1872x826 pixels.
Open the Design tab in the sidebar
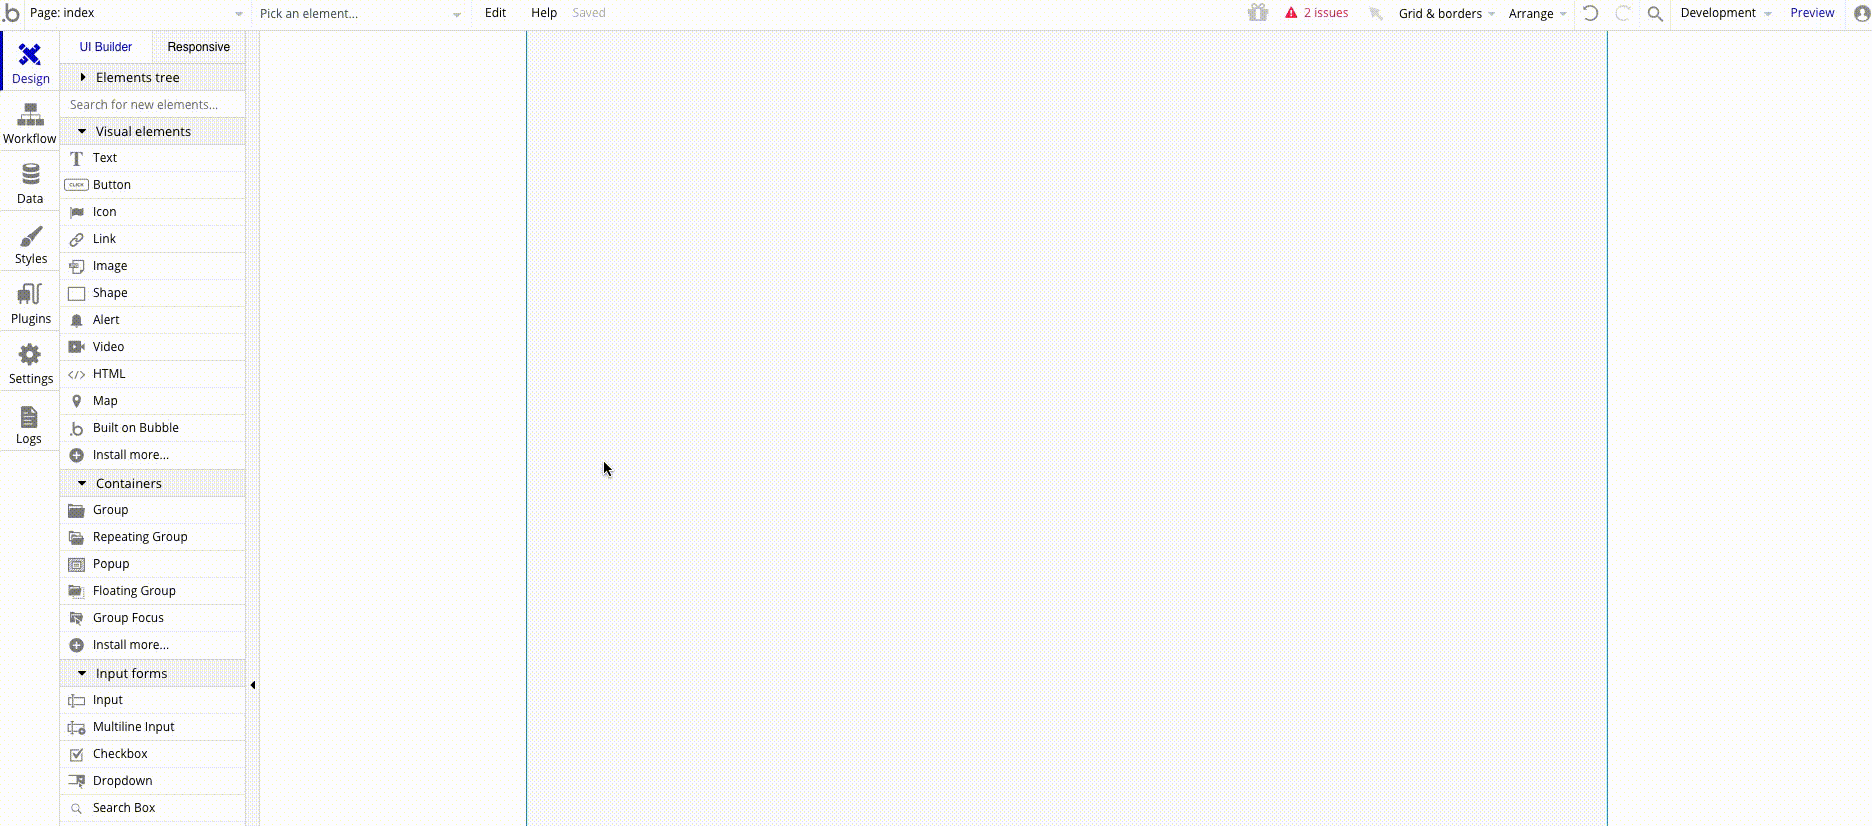click(30, 62)
